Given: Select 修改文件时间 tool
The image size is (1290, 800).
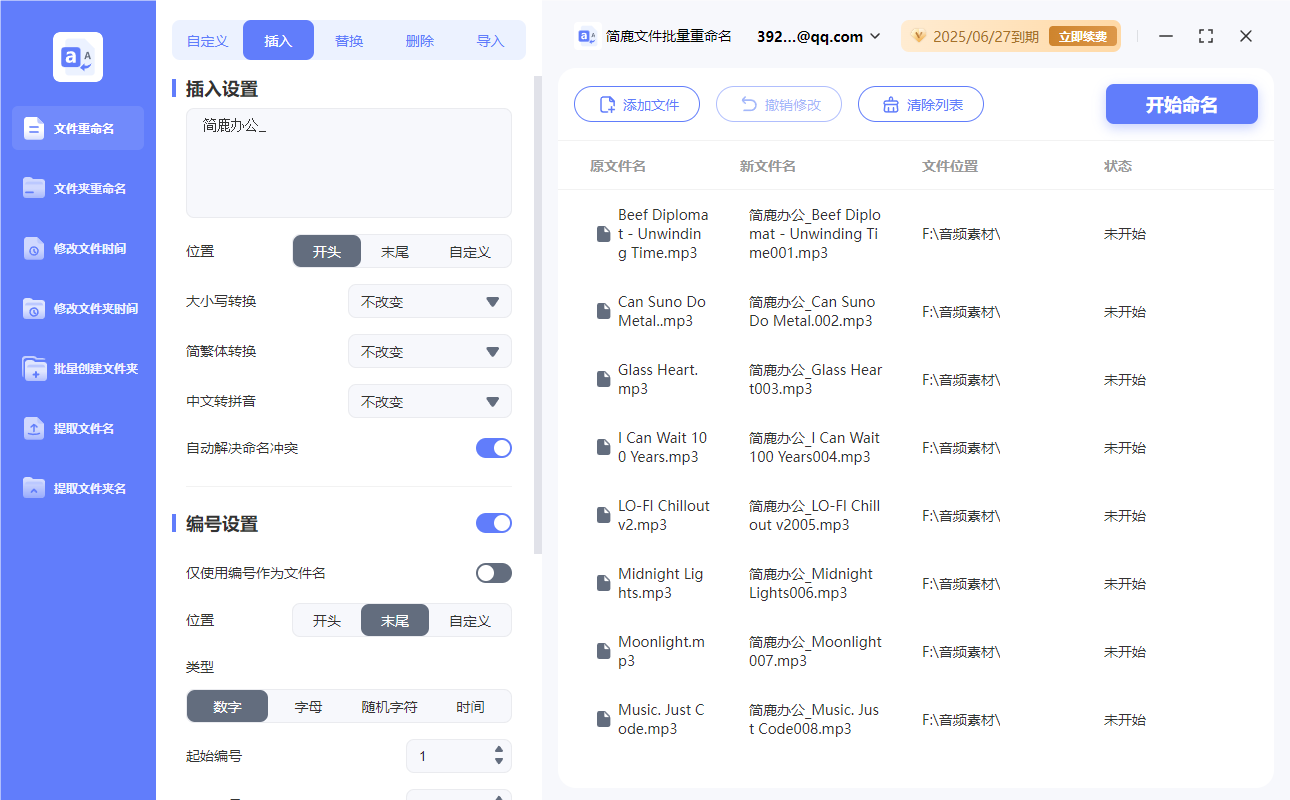Looking at the screenshot, I should click(77, 248).
